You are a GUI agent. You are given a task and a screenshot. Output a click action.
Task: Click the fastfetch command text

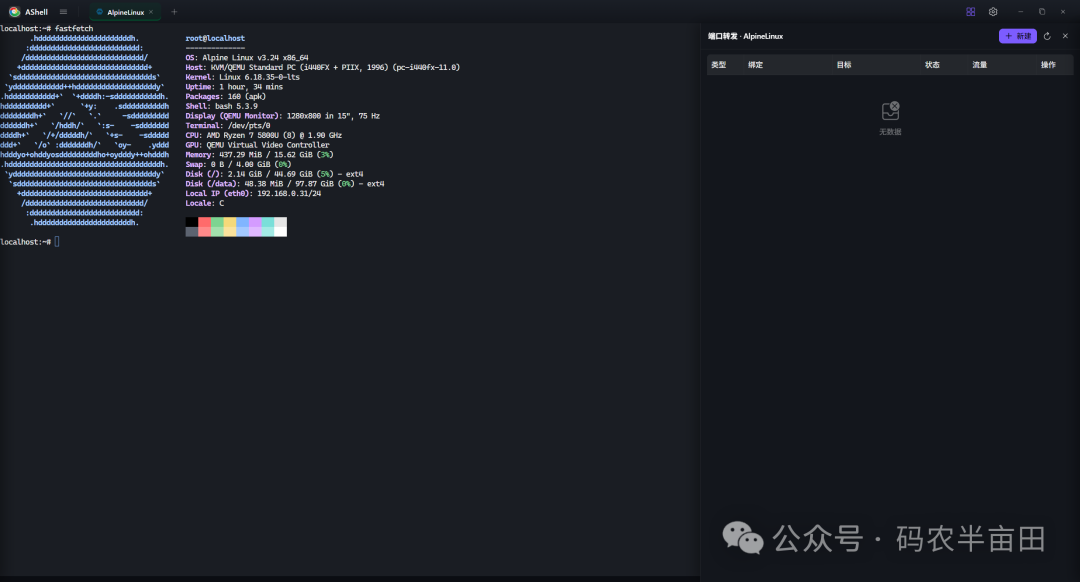click(x=74, y=28)
